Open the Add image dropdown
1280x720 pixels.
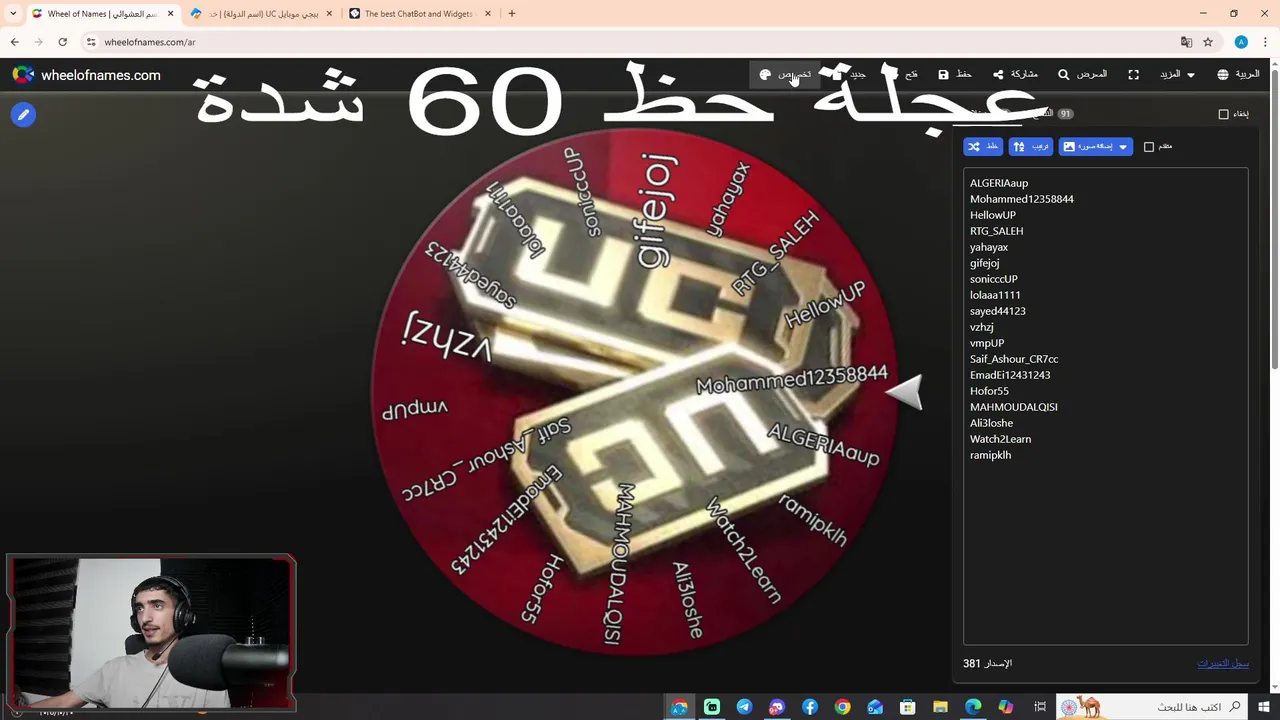[1095, 146]
